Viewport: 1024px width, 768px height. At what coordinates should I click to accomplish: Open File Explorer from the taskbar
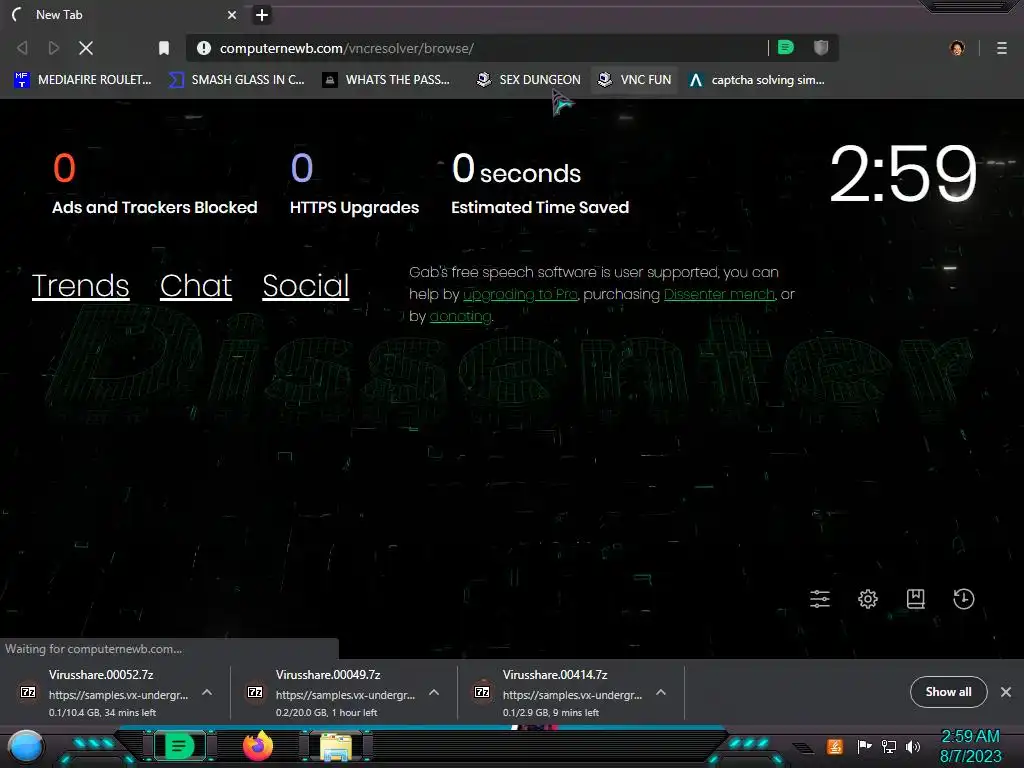(x=335, y=746)
